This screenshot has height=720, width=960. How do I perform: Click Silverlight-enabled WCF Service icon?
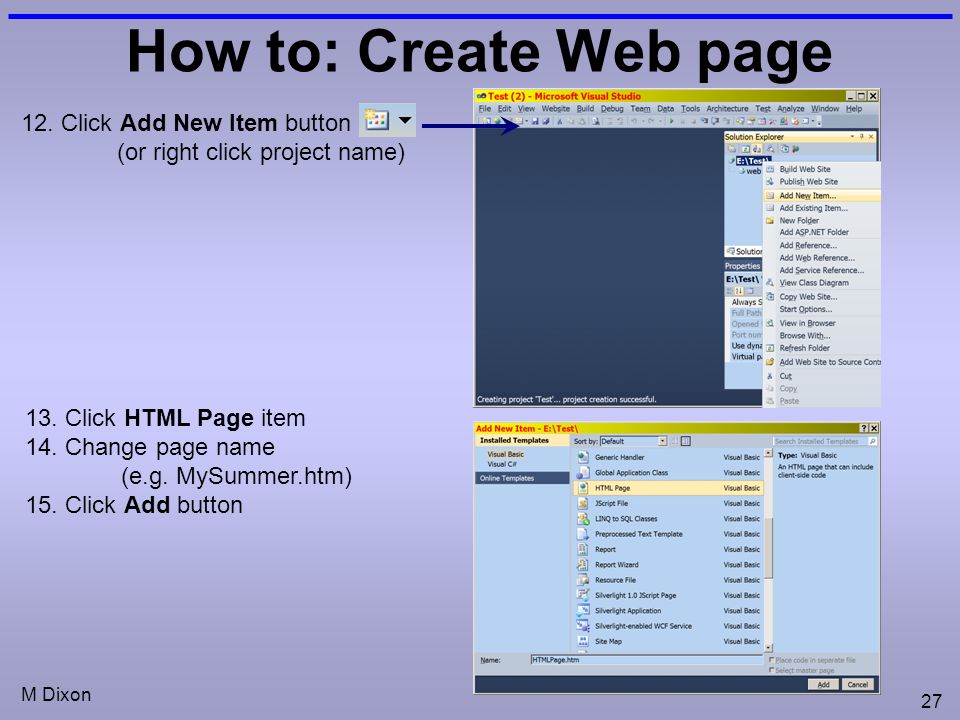pos(583,626)
